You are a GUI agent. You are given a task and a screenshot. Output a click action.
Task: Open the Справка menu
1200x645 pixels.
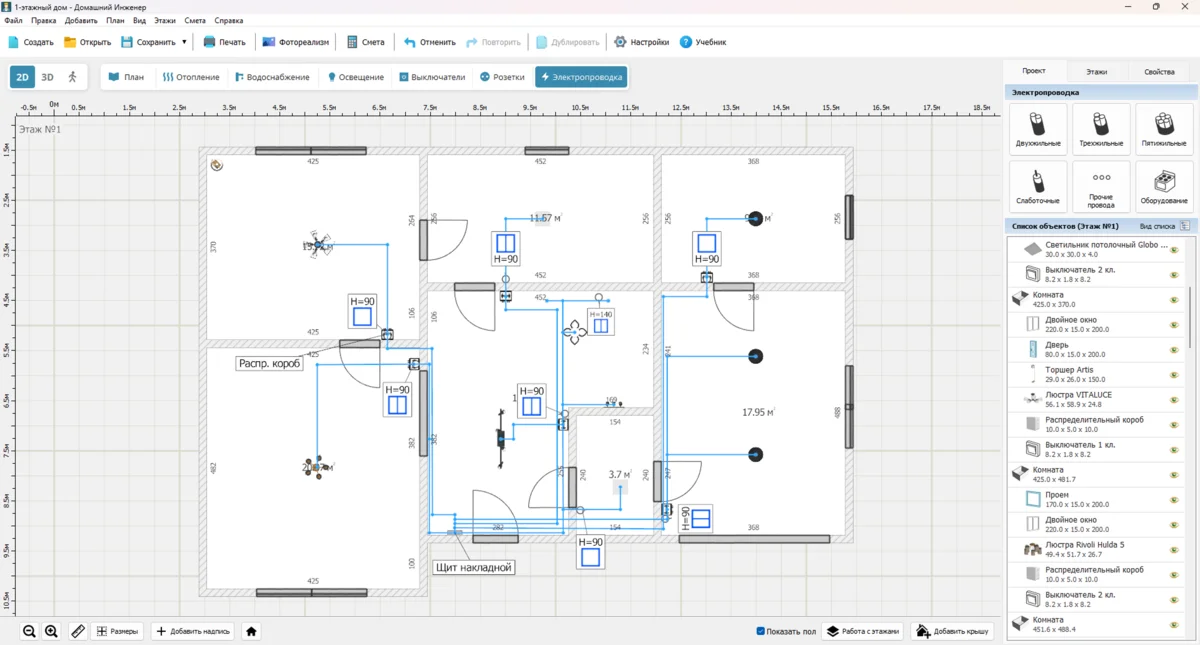click(x=229, y=20)
